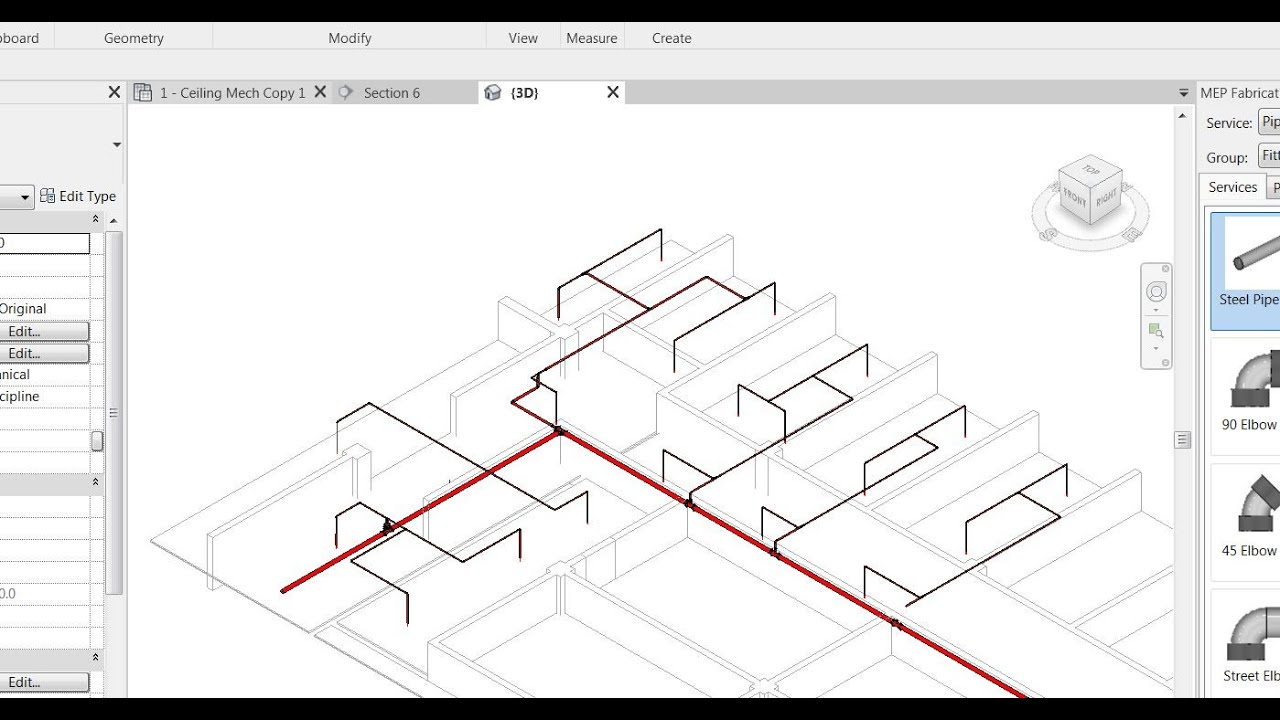Close the Properties palette

pyautogui.click(x=114, y=92)
